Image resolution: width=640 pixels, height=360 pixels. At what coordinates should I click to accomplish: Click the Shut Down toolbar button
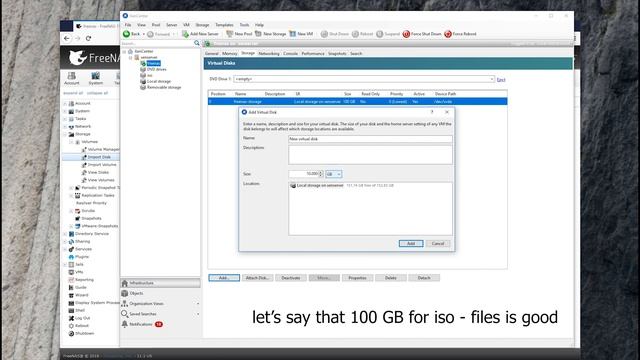point(335,34)
